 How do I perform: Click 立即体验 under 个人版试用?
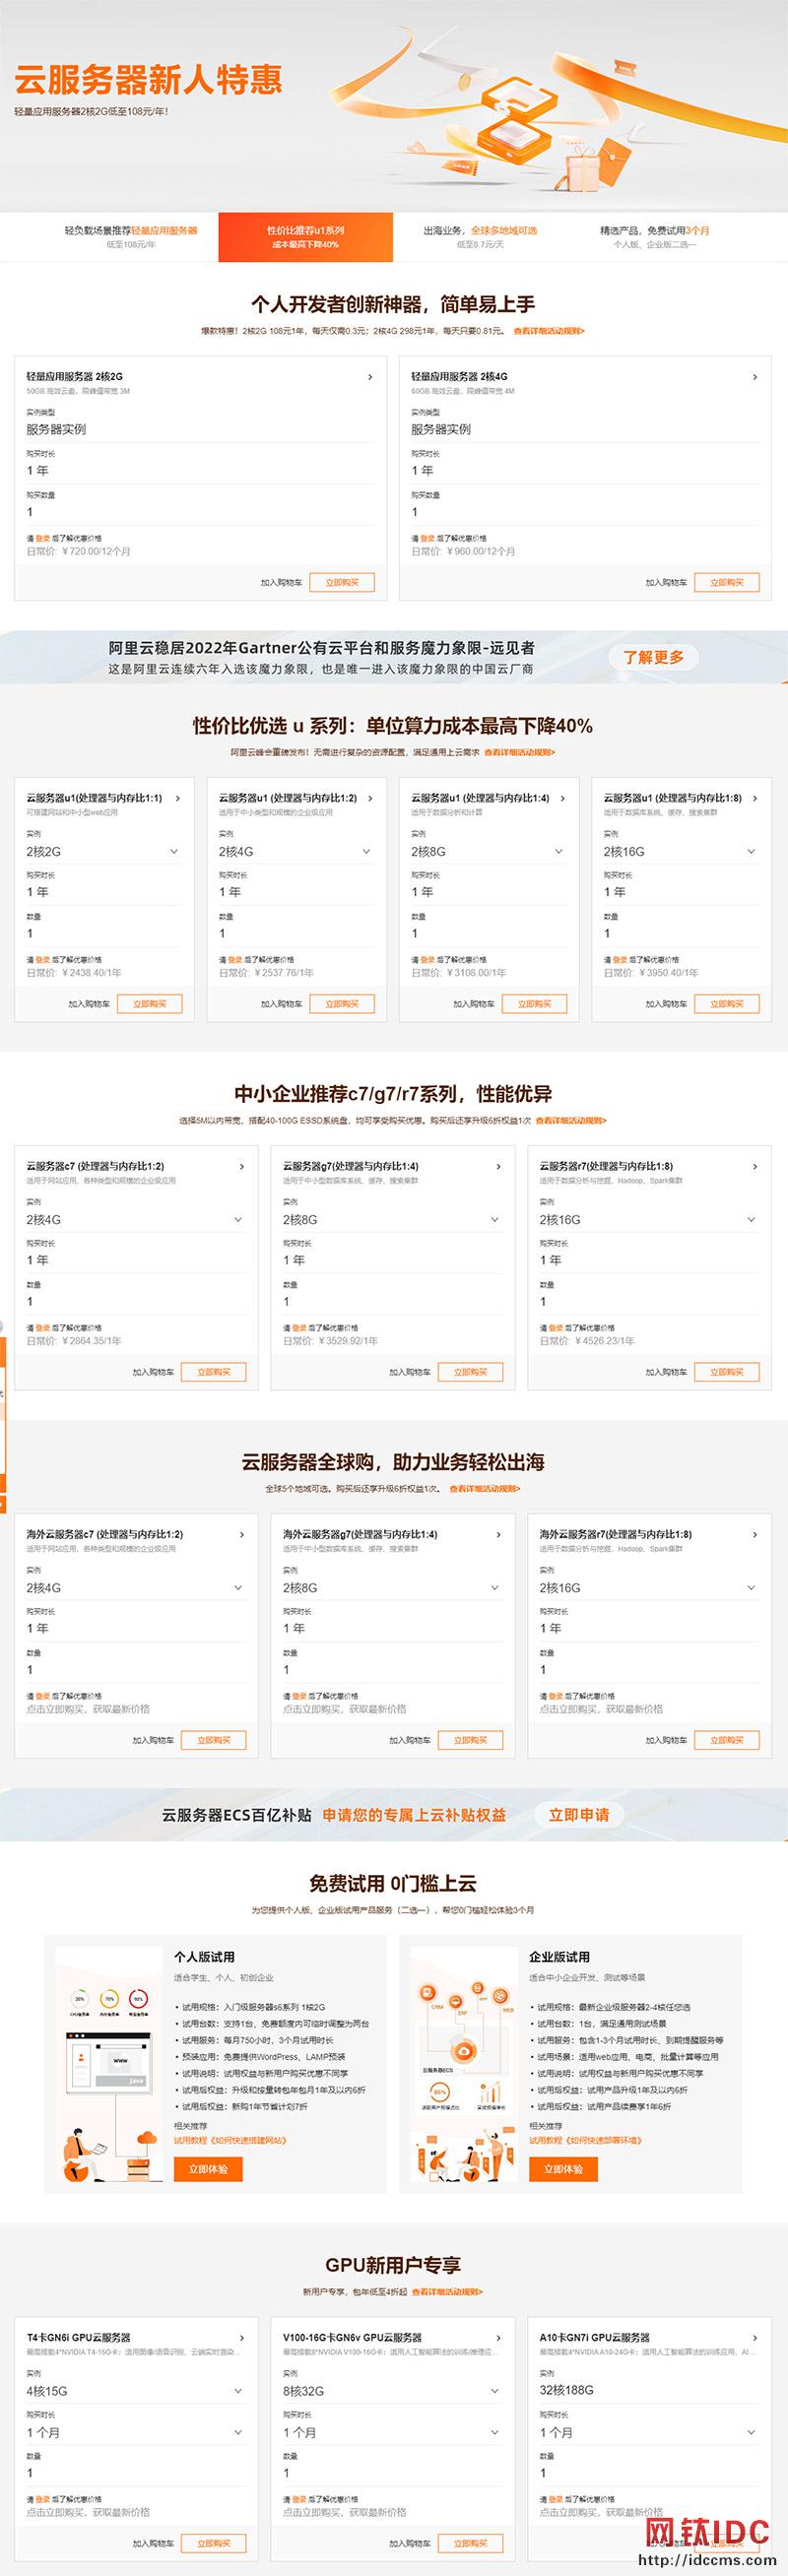point(208,2168)
